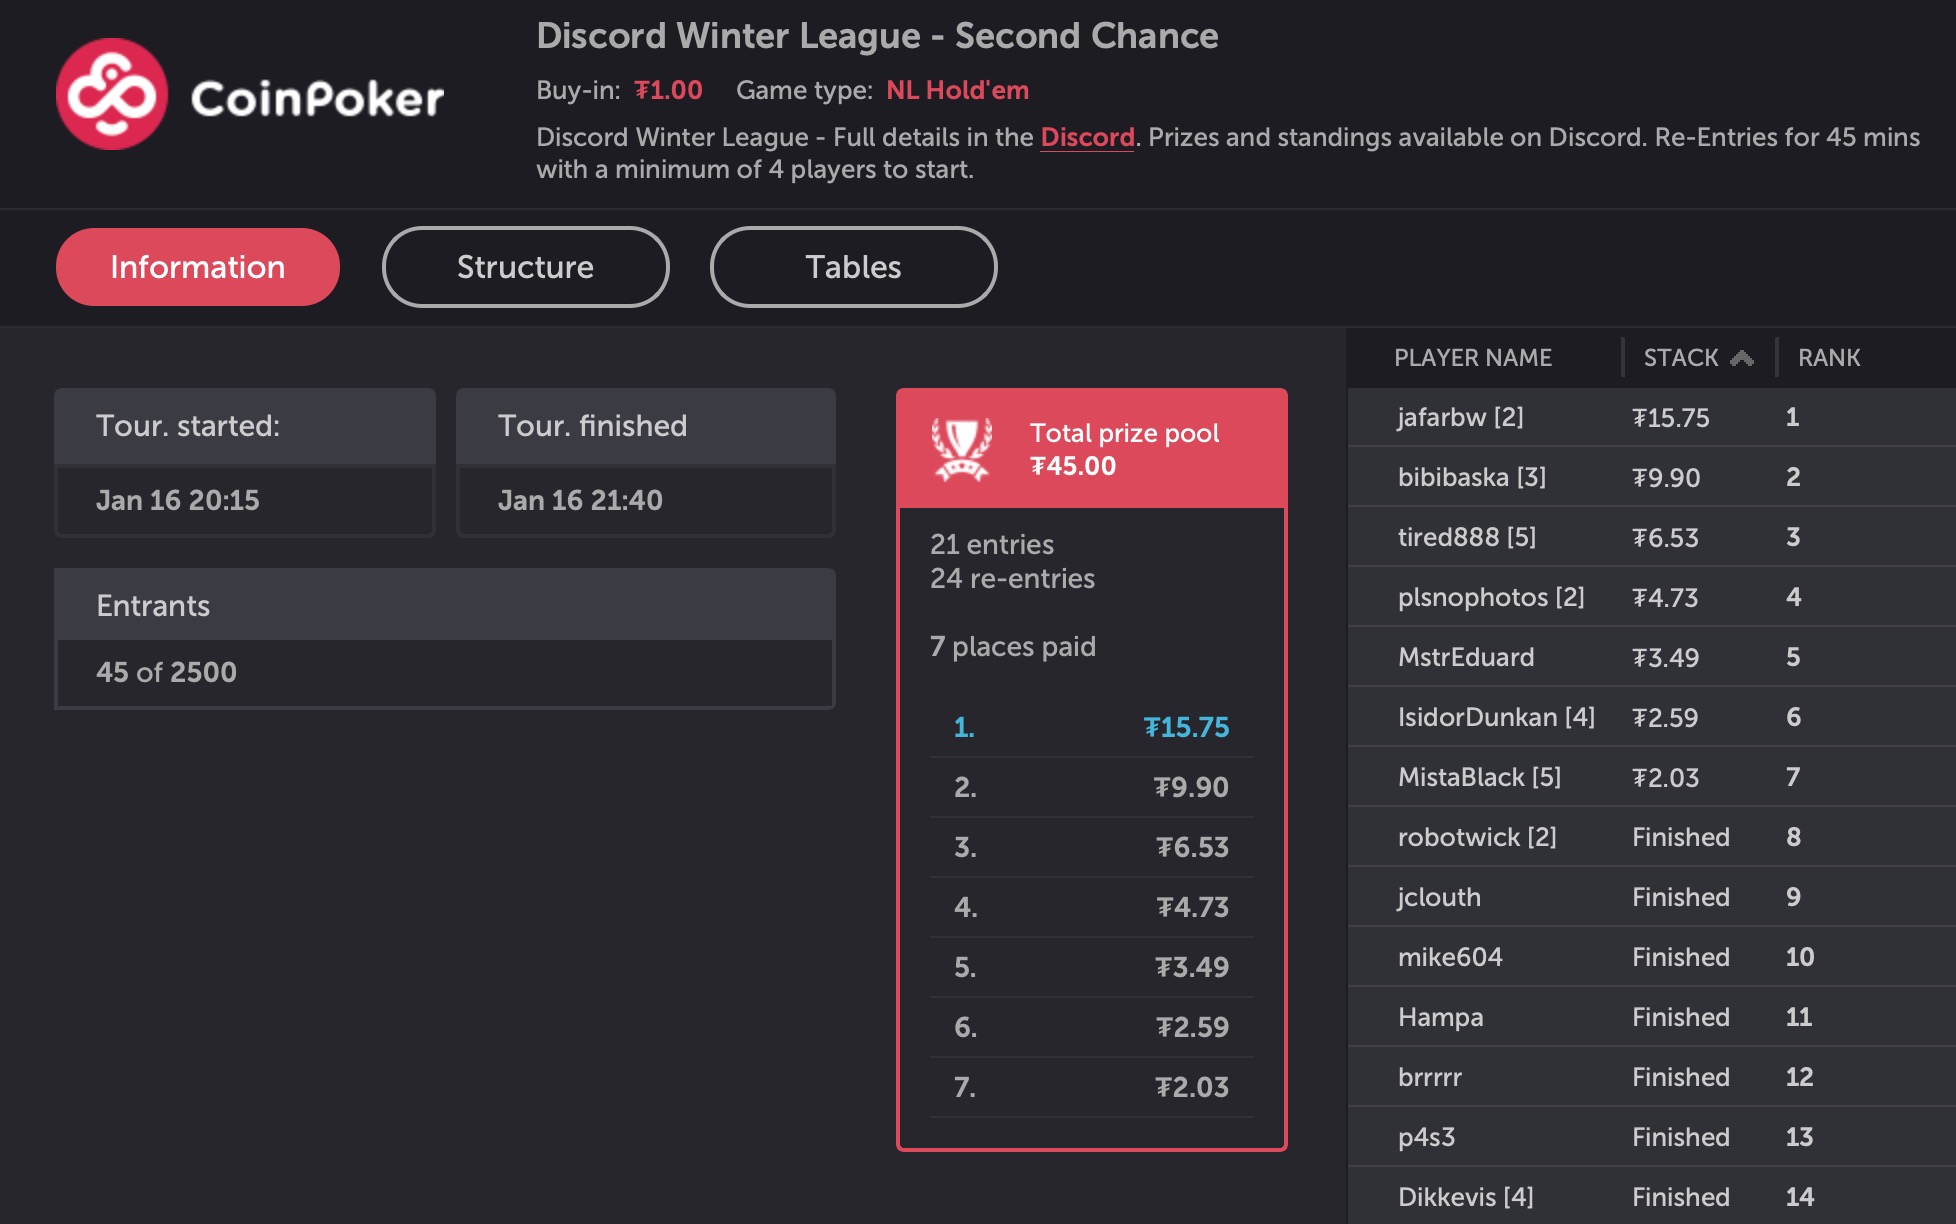1956x1224 pixels.
Task: Select player jafarbw in the ranking list
Action: click(1460, 417)
